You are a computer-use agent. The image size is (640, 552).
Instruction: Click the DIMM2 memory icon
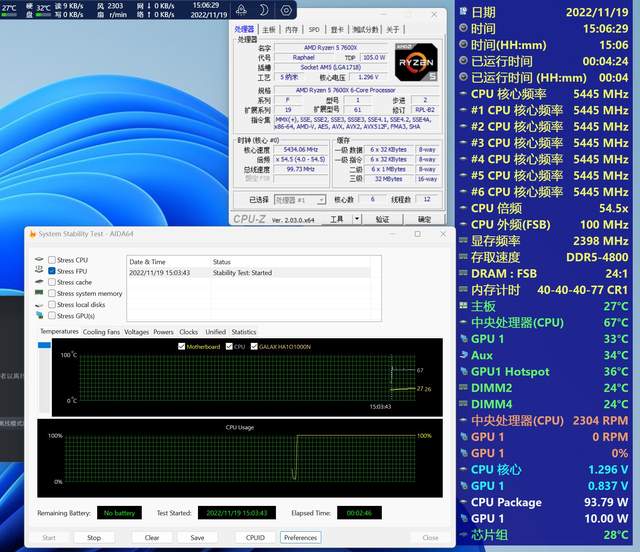[463, 387]
